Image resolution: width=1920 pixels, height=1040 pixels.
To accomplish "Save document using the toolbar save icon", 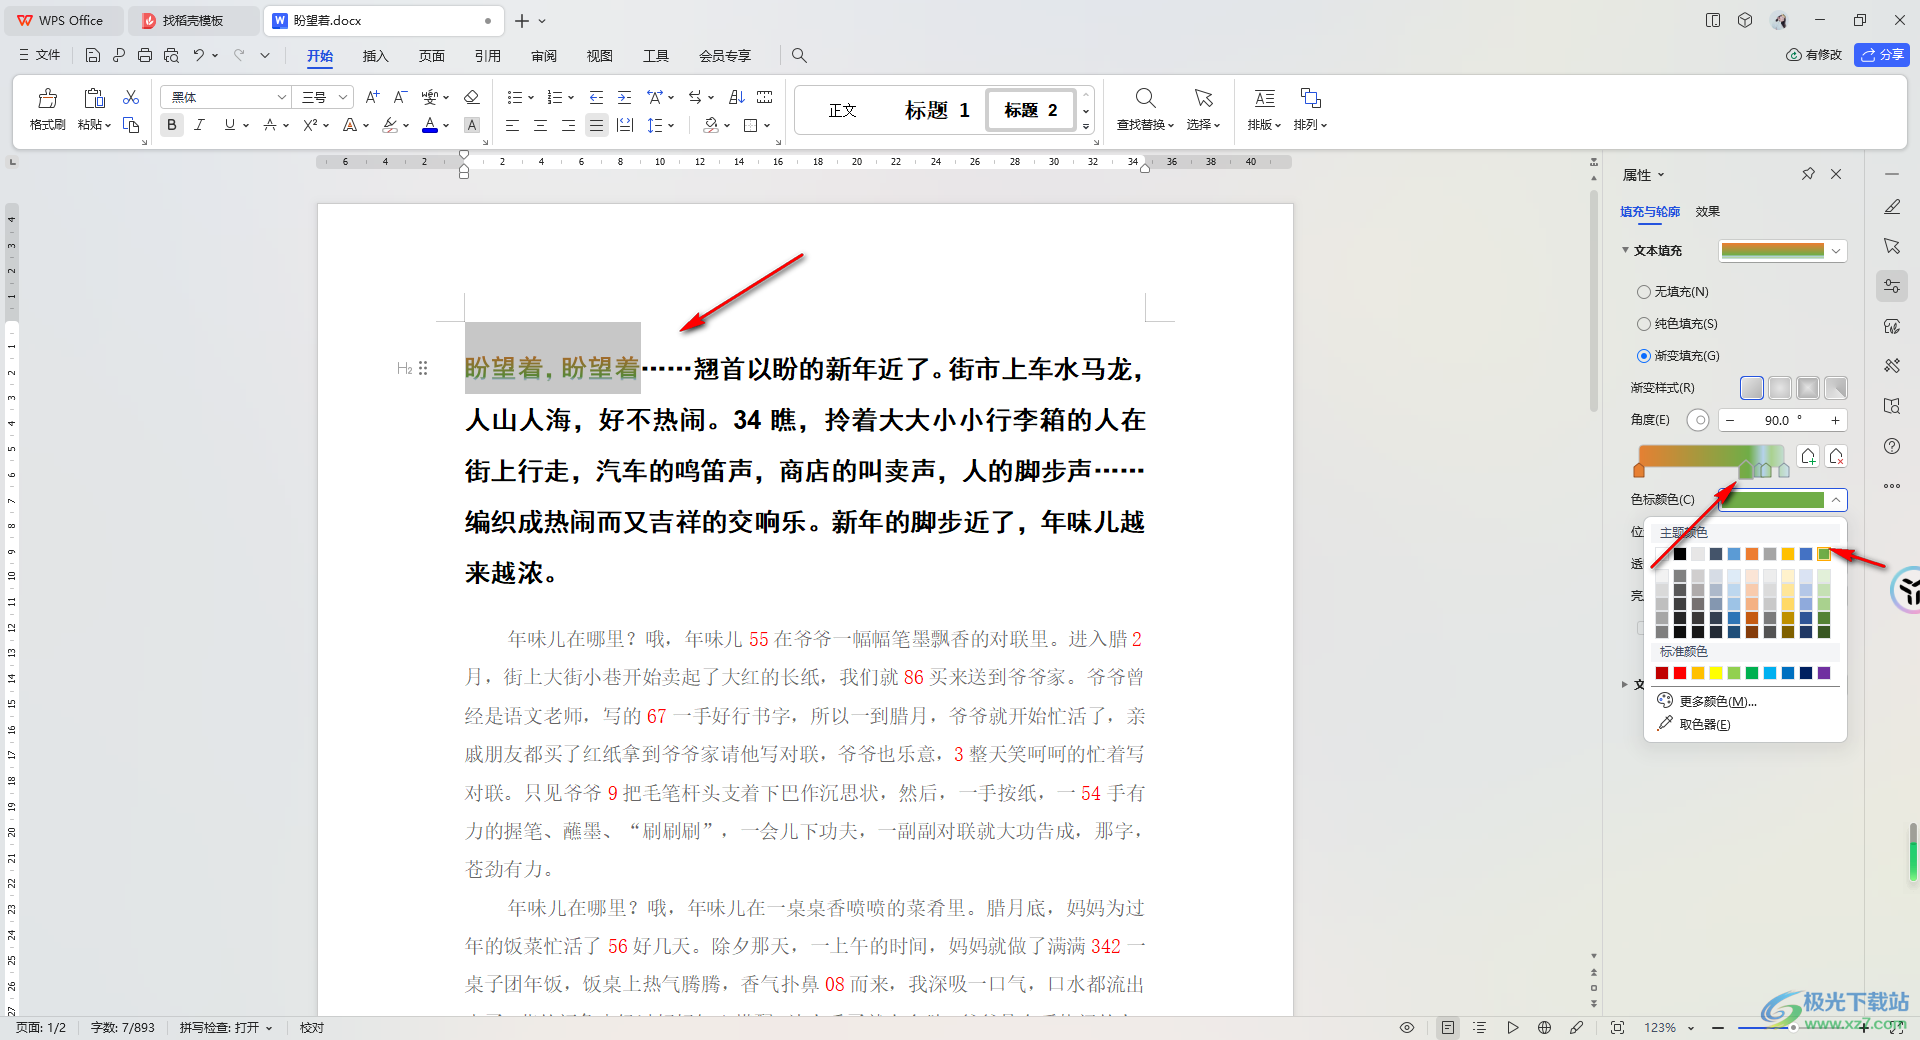I will (x=93, y=55).
